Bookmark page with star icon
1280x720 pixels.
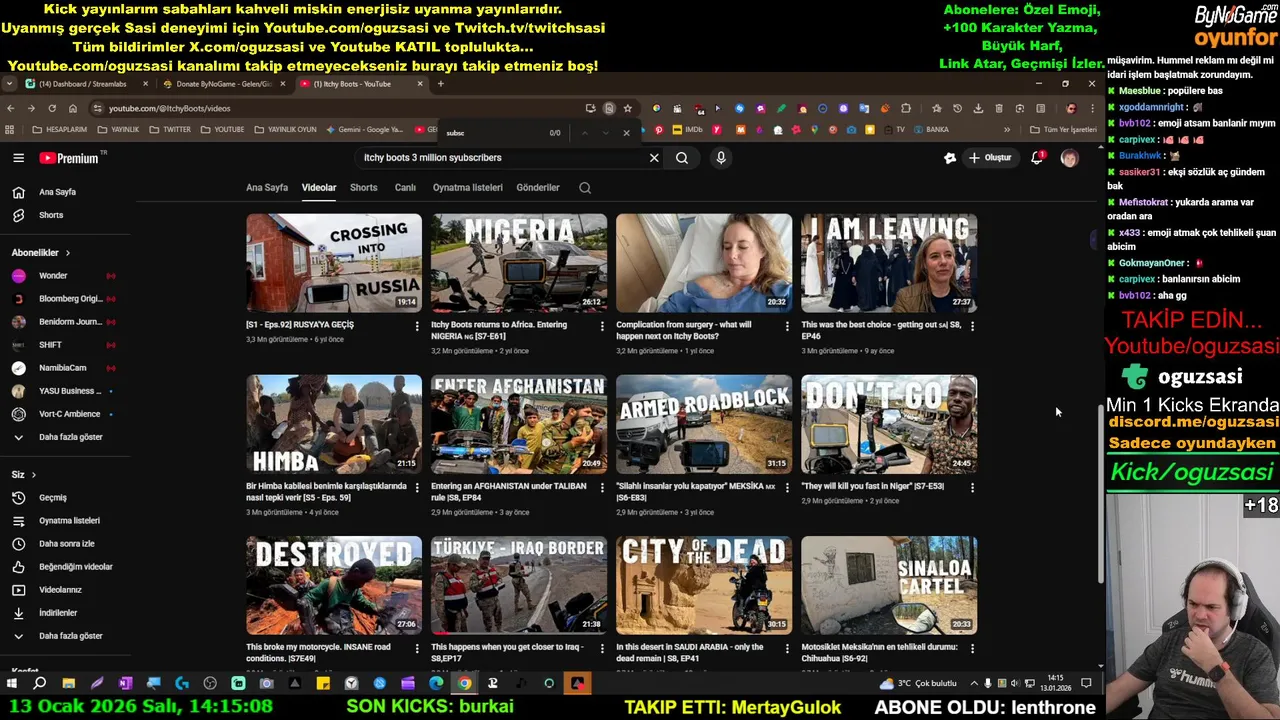[627, 108]
